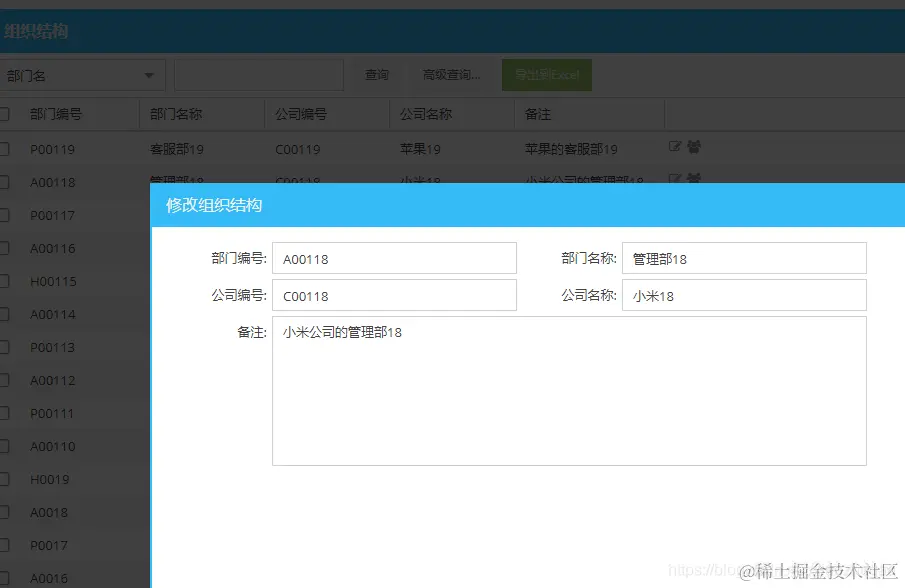Check the checkbox on row A00114
This screenshot has height=588, width=905.
pyautogui.click(x=6, y=314)
